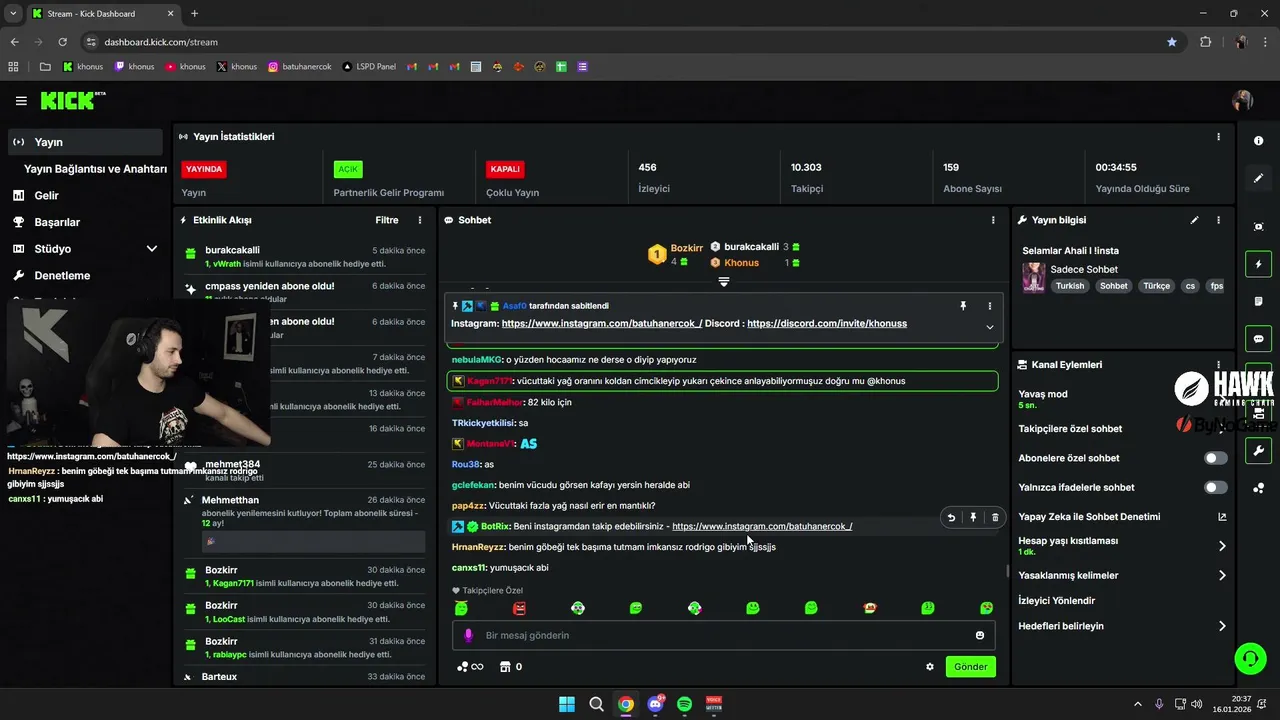Open a new browser tab
This screenshot has width=1280, height=720.
(x=194, y=14)
